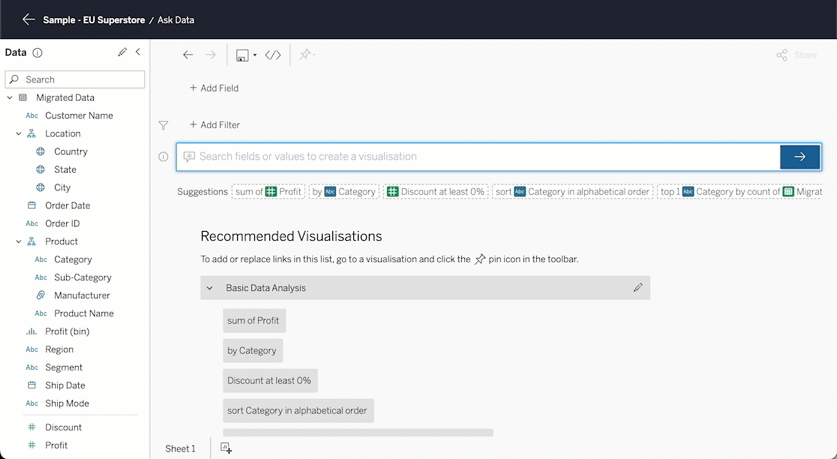Select Ship Date field
Screen dimensions: 837x459
65,385
